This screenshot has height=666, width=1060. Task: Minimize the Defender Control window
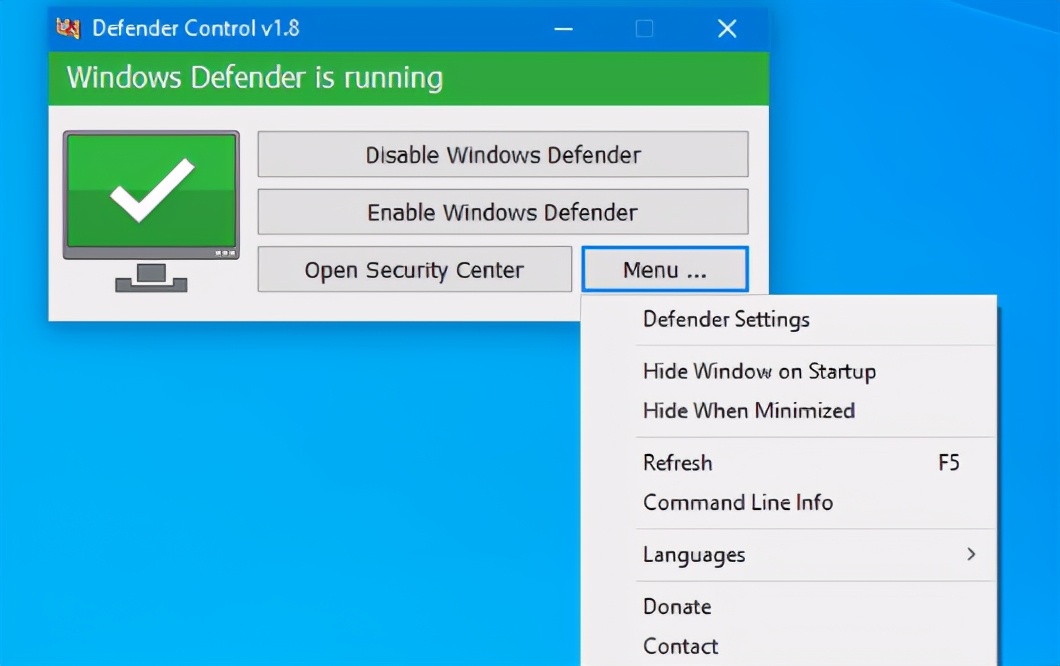(x=564, y=28)
